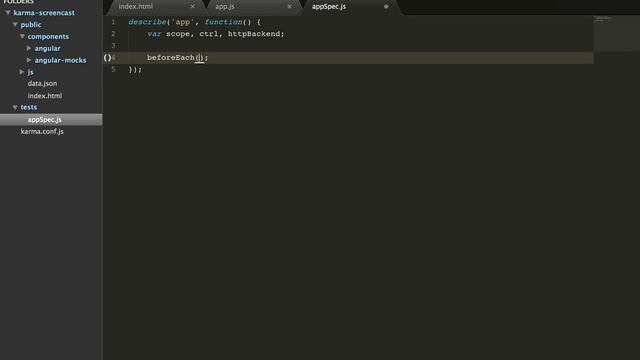The height and width of the screenshot is (360, 640).
Task: Click the closing '});' on line 5
Action: point(135,69)
